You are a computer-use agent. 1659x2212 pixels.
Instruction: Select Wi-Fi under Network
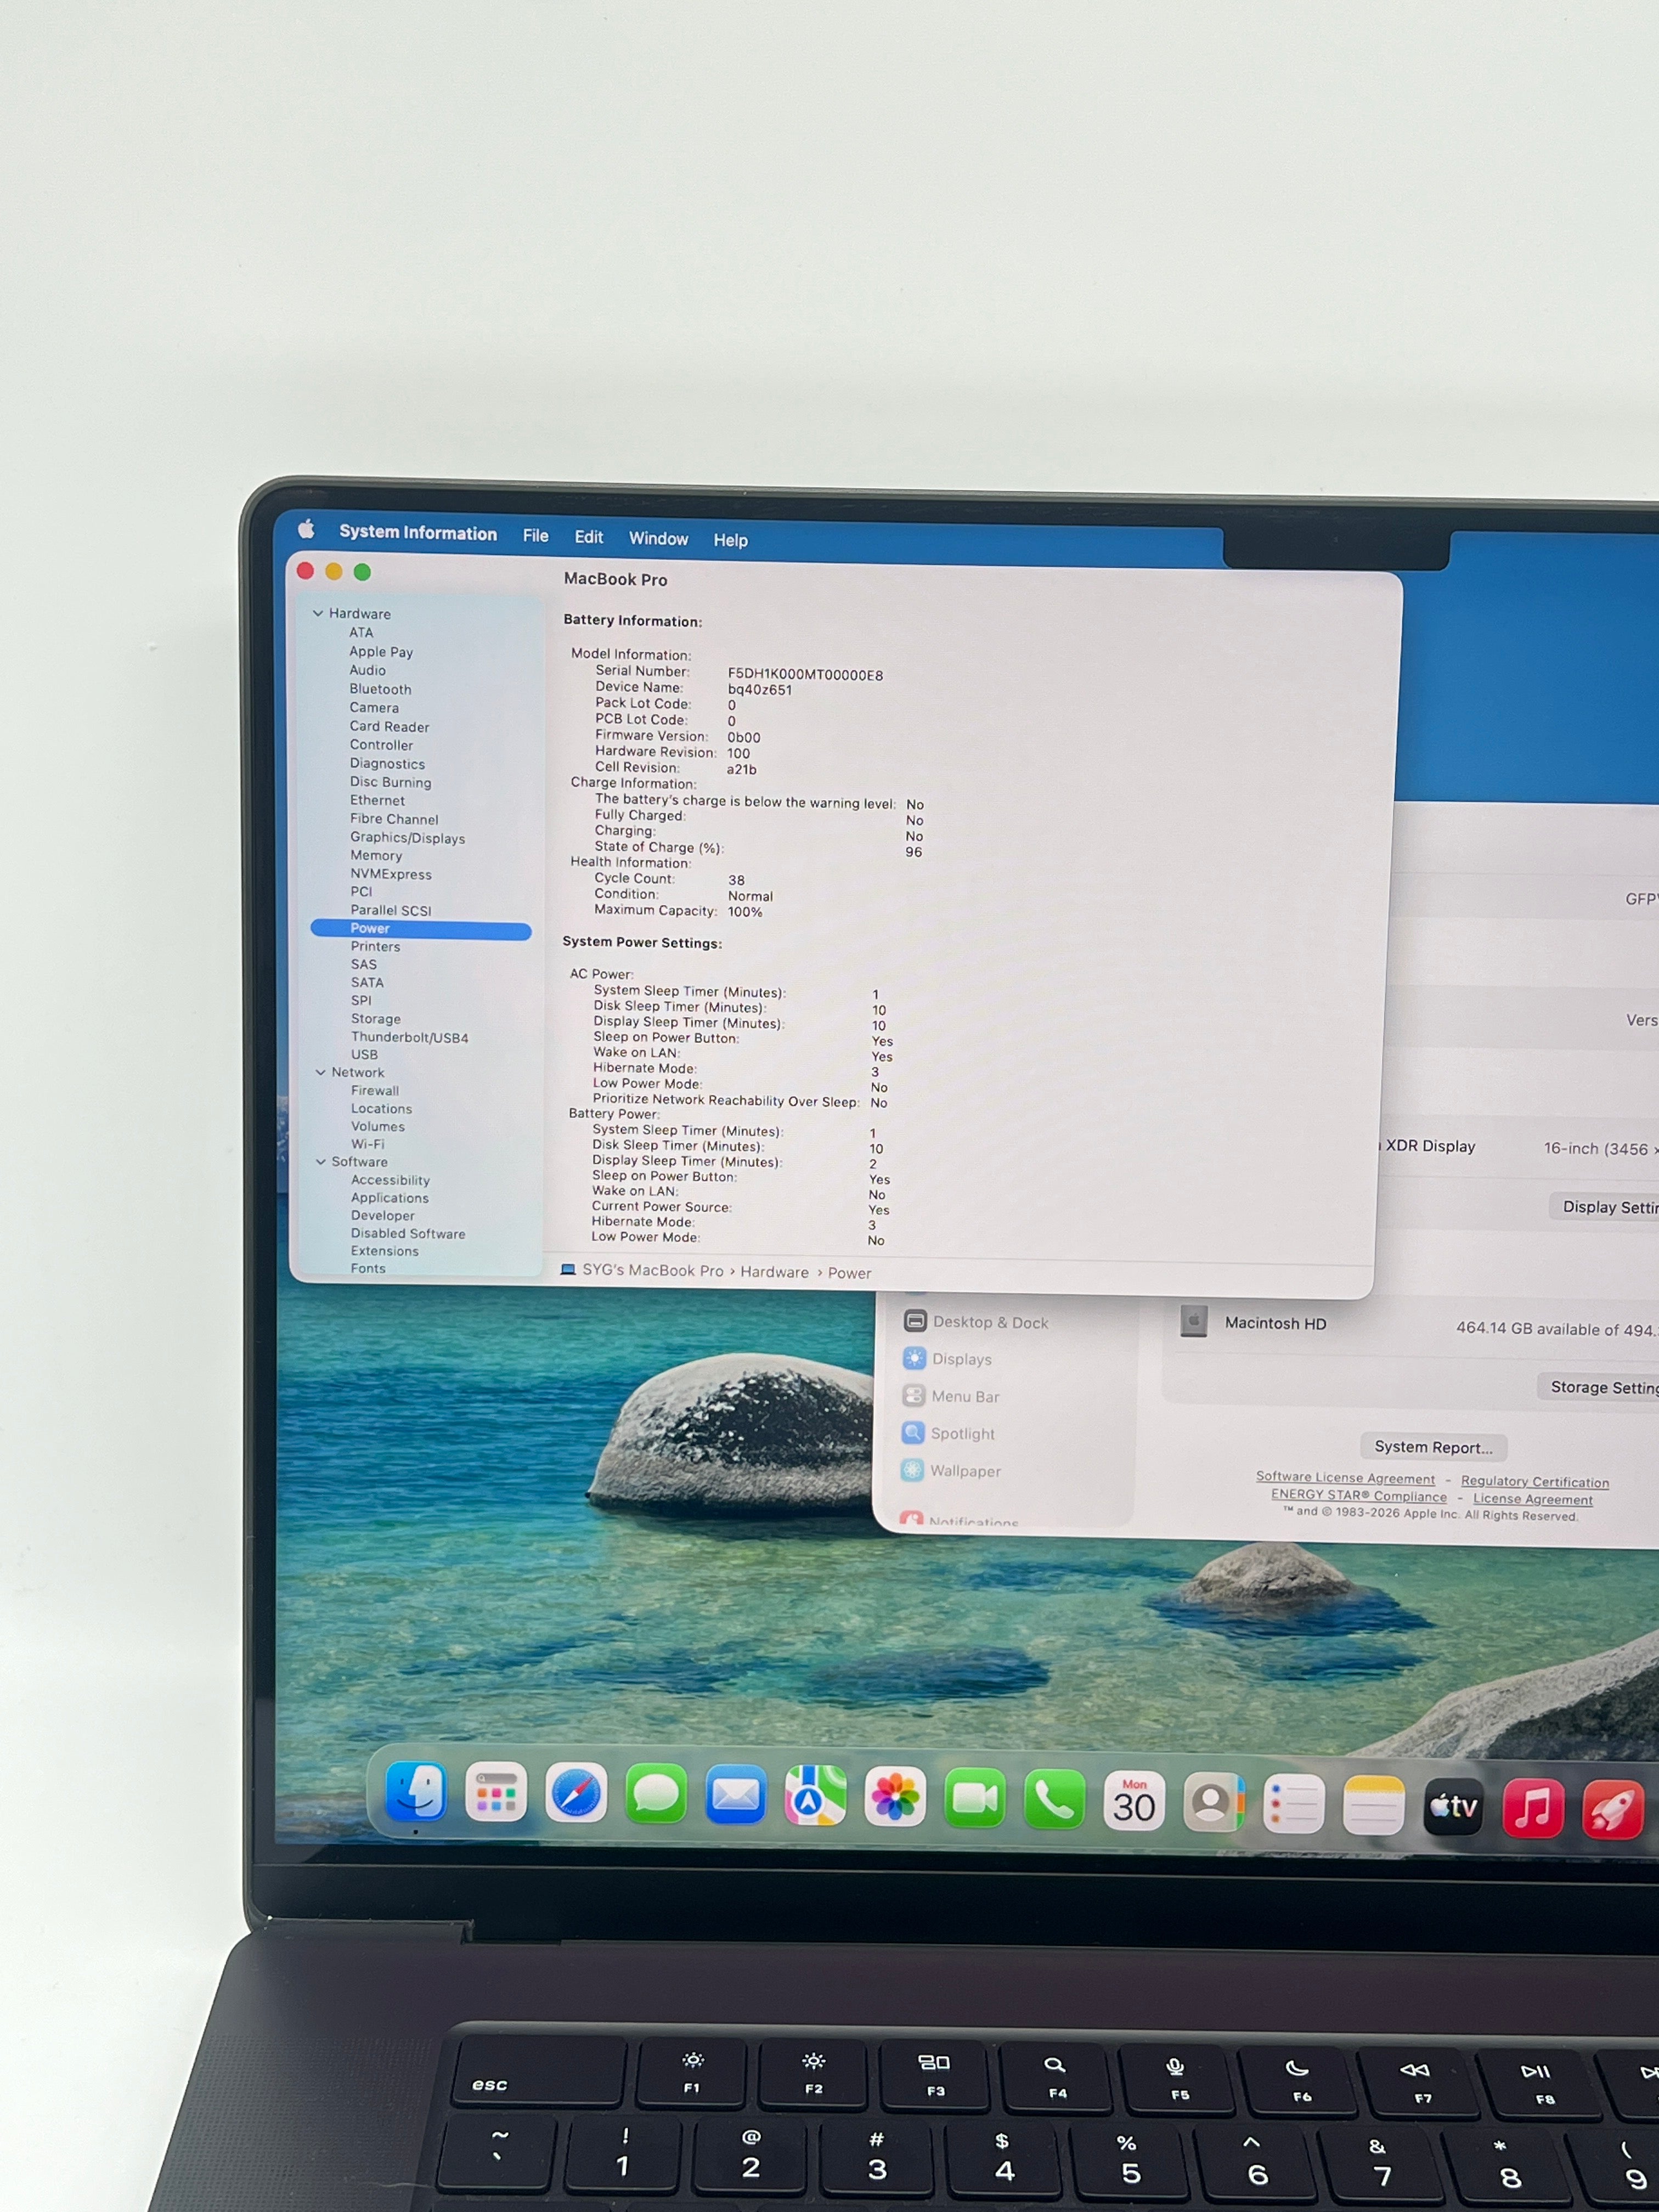pos(368,1144)
